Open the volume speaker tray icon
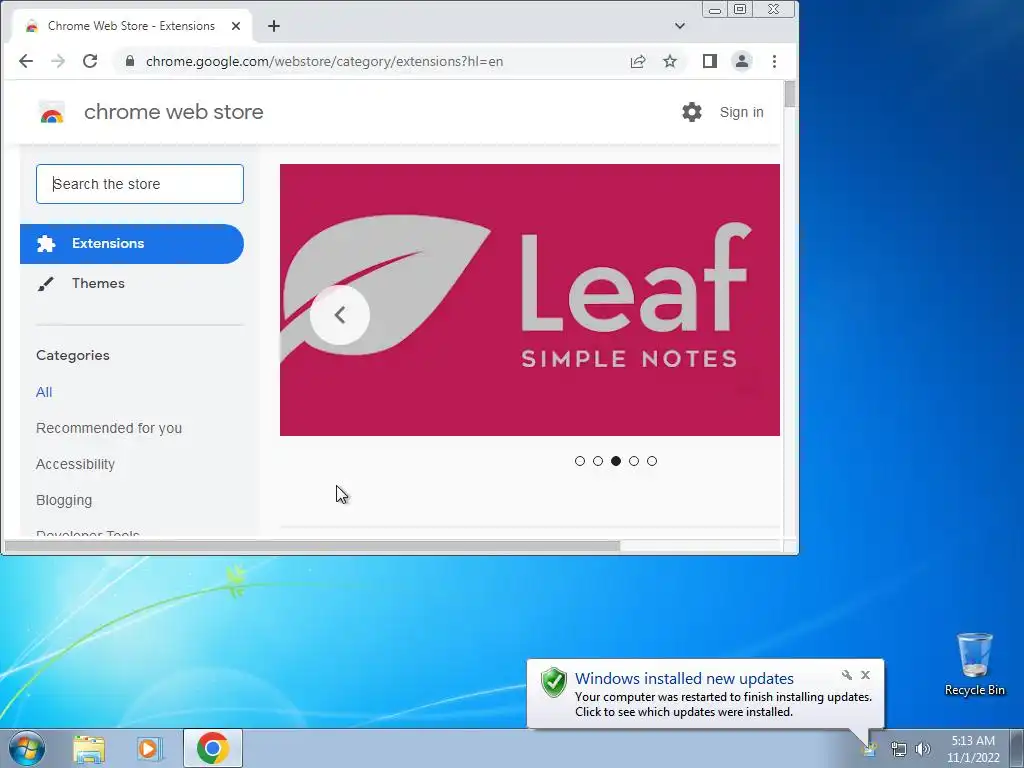The width and height of the screenshot is (1024, 768). tap(923, 749)
